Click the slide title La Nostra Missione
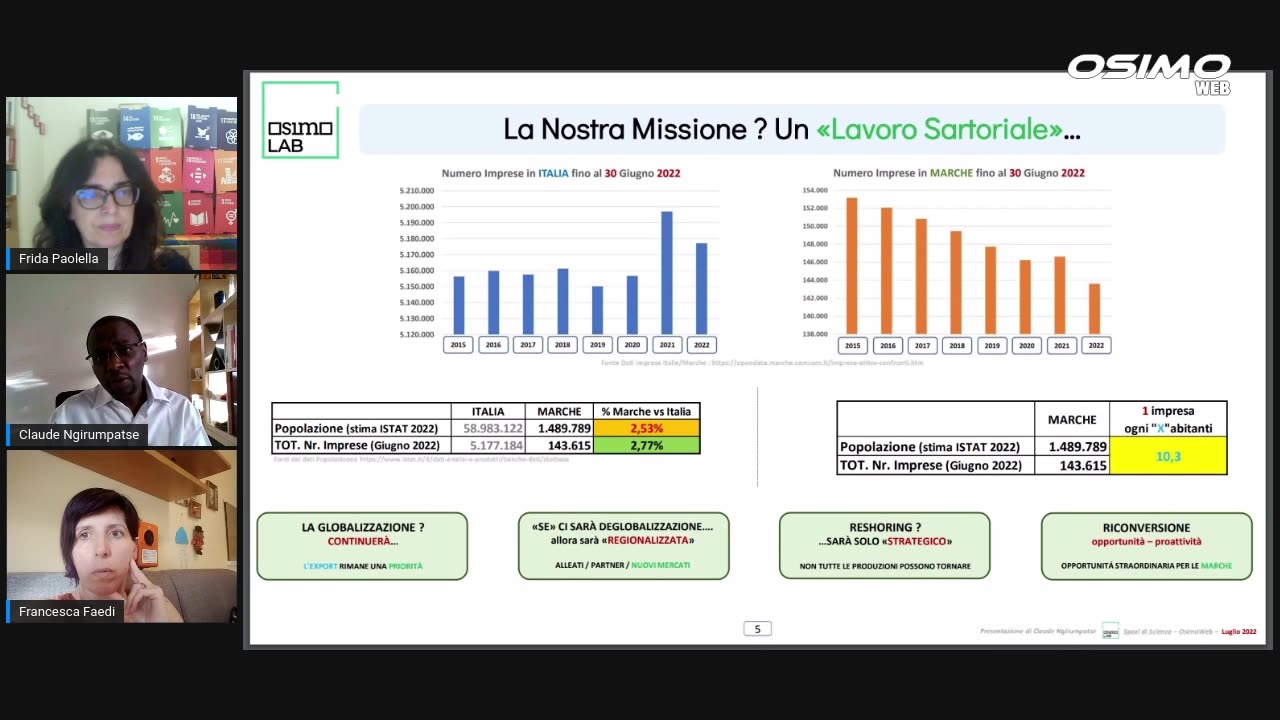The height and width of the screenshot is (720, 1280). click(x=792, y=129)
